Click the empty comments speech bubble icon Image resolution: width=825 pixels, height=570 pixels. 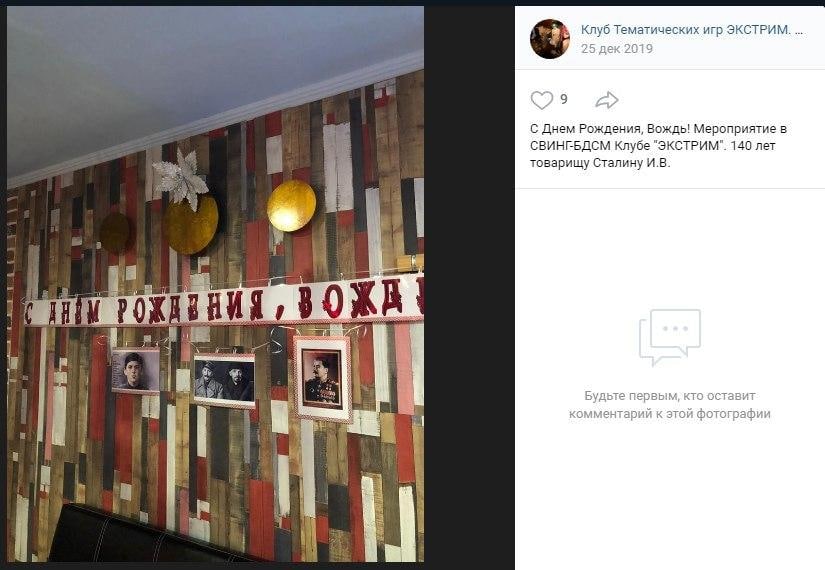(670, 337)
